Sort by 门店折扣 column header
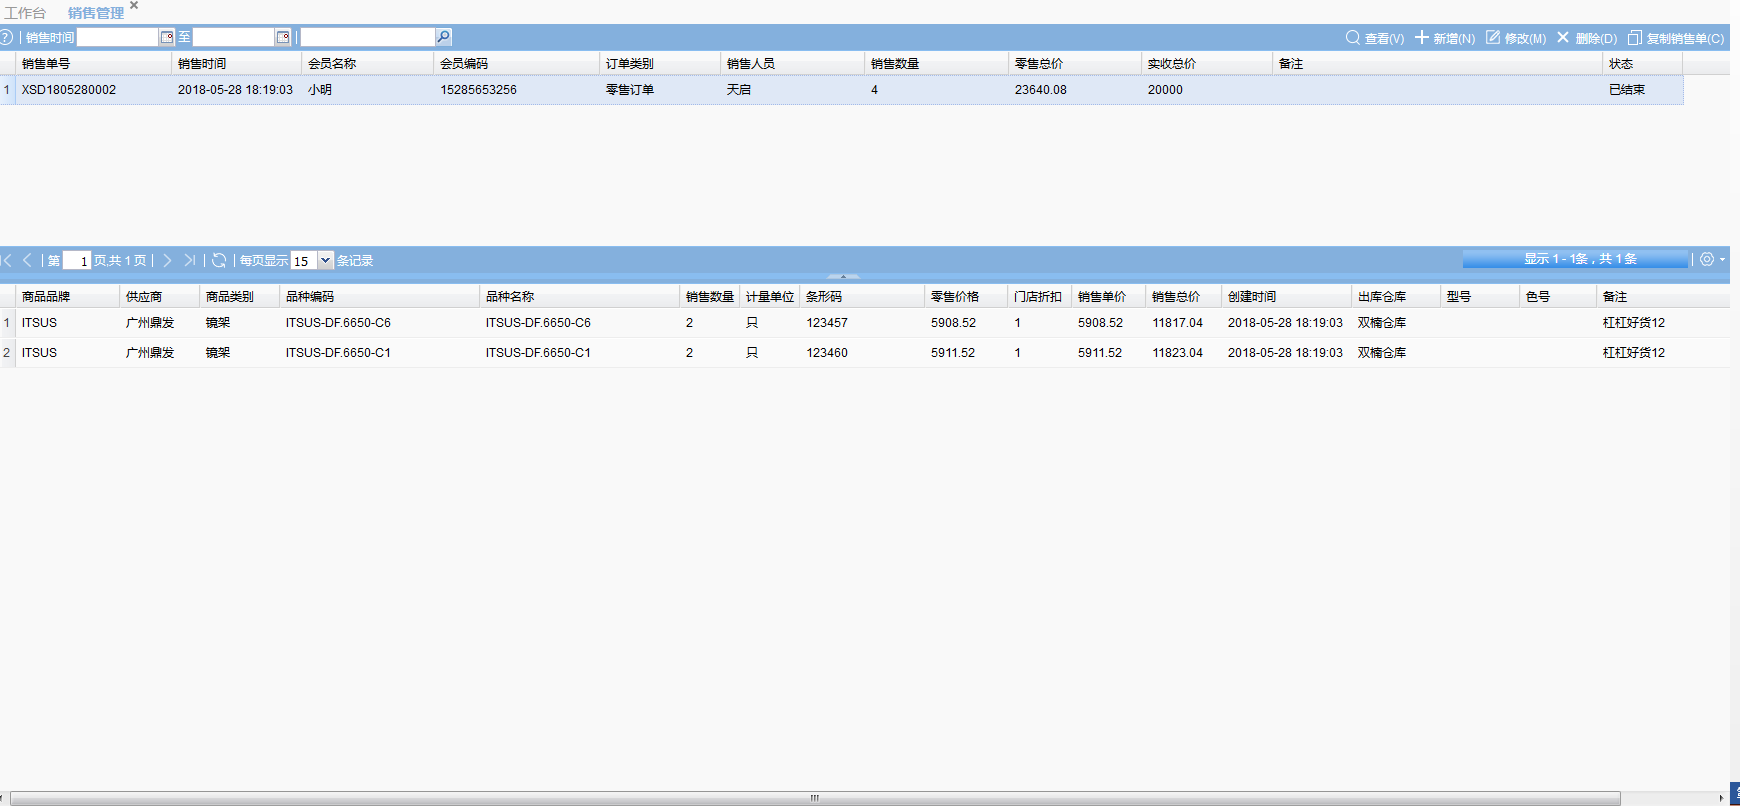 click(1040, 296)
